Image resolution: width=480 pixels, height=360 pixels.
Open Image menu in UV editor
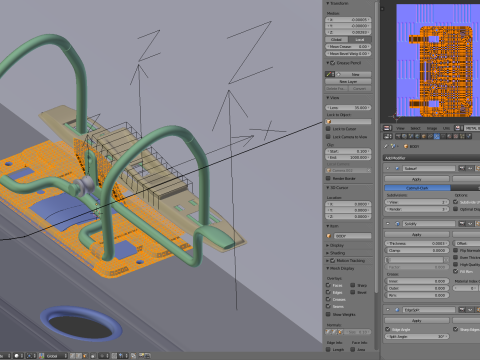[432, 128]
